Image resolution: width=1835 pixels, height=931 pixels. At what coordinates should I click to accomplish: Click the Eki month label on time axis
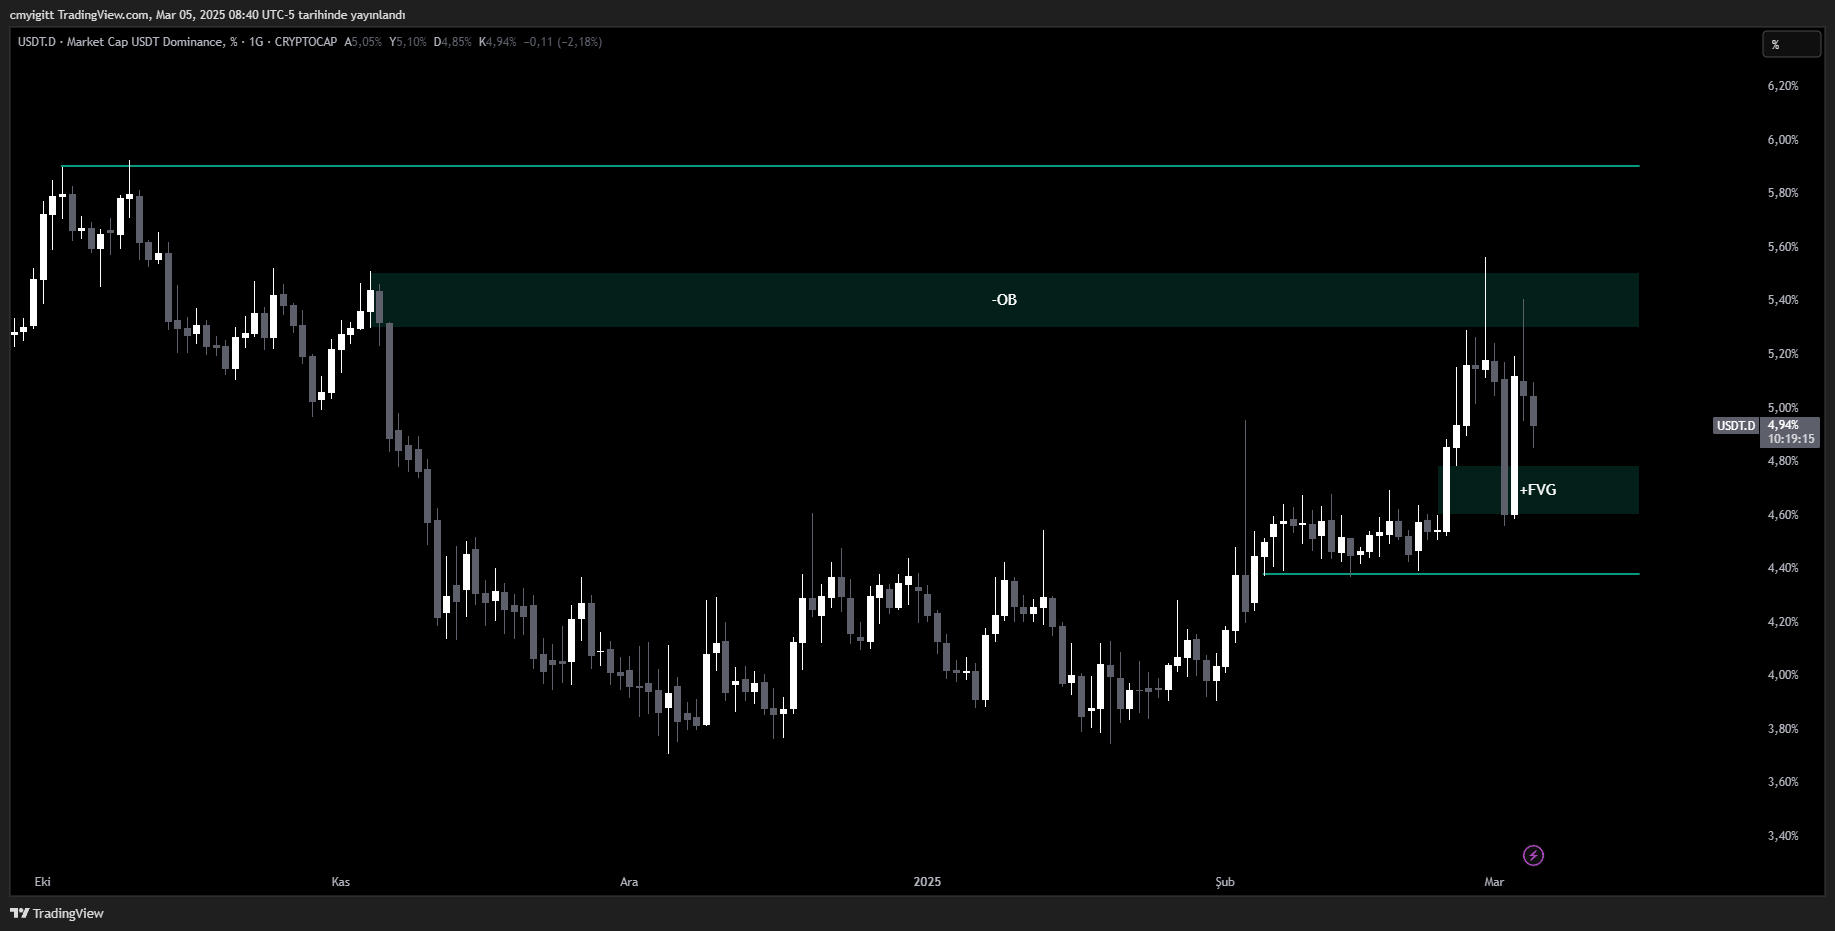coord(42,882)
